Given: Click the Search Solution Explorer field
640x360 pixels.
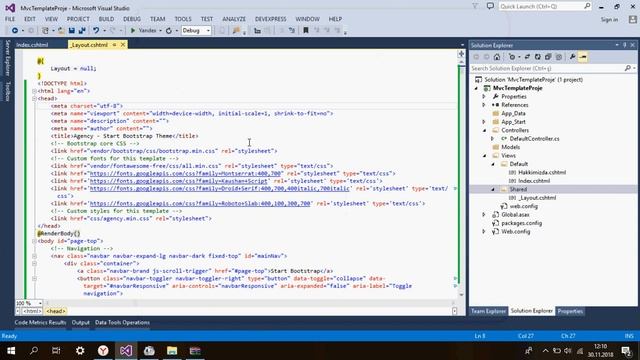Looking at the screenshot, I should point(547,69).
